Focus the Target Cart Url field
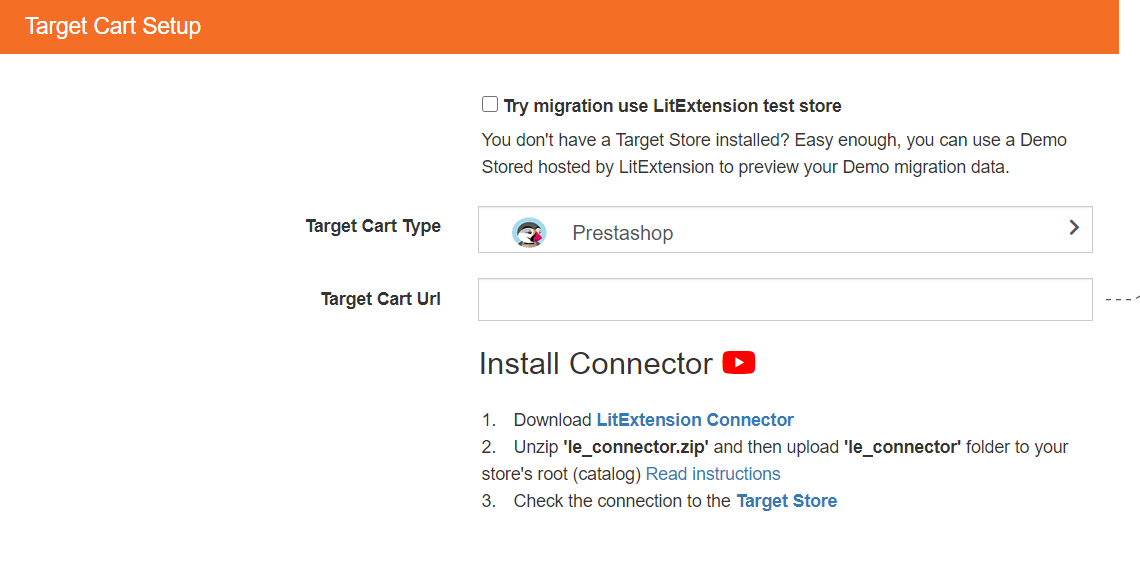The image size is (1140, 567). click(785, 299)
